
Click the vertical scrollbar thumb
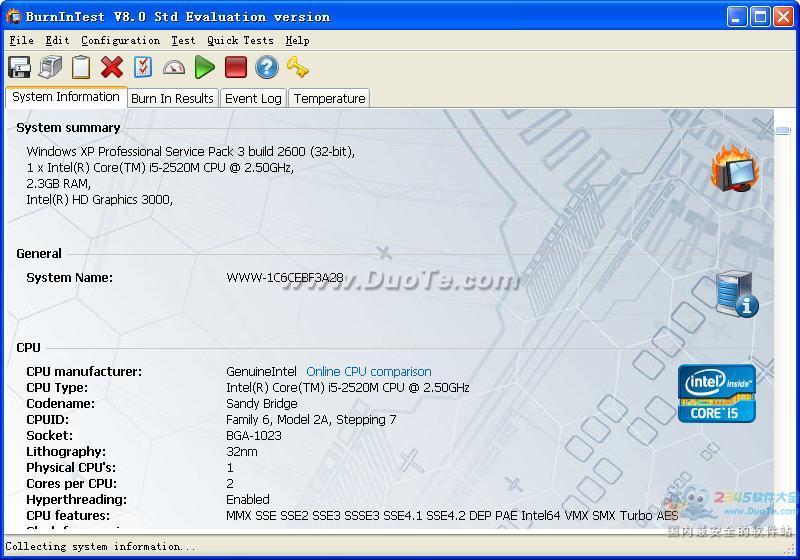pos(782,130)
